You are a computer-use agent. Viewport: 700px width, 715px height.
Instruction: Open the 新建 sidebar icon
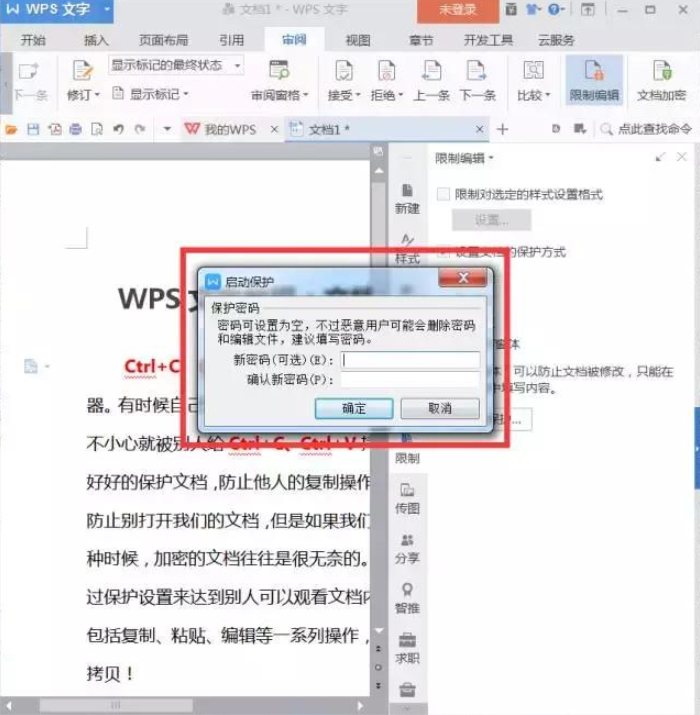(x=407, y=199)
